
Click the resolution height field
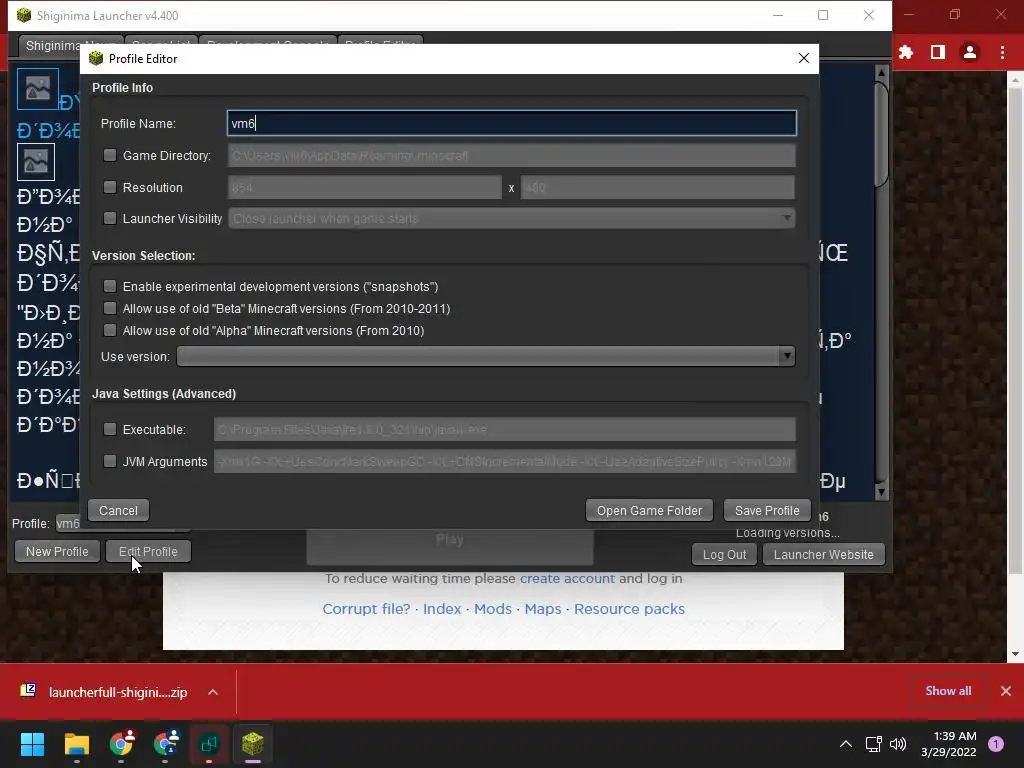coord(658,187)
